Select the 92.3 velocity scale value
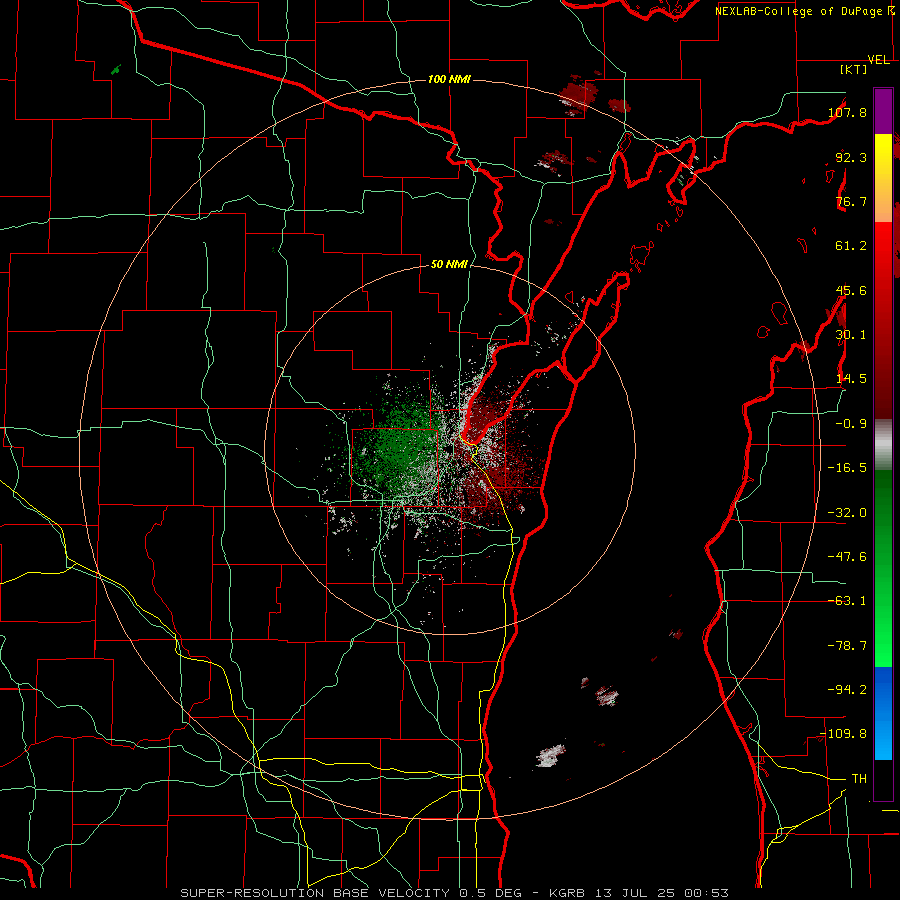900x900 pixels. 851,157
